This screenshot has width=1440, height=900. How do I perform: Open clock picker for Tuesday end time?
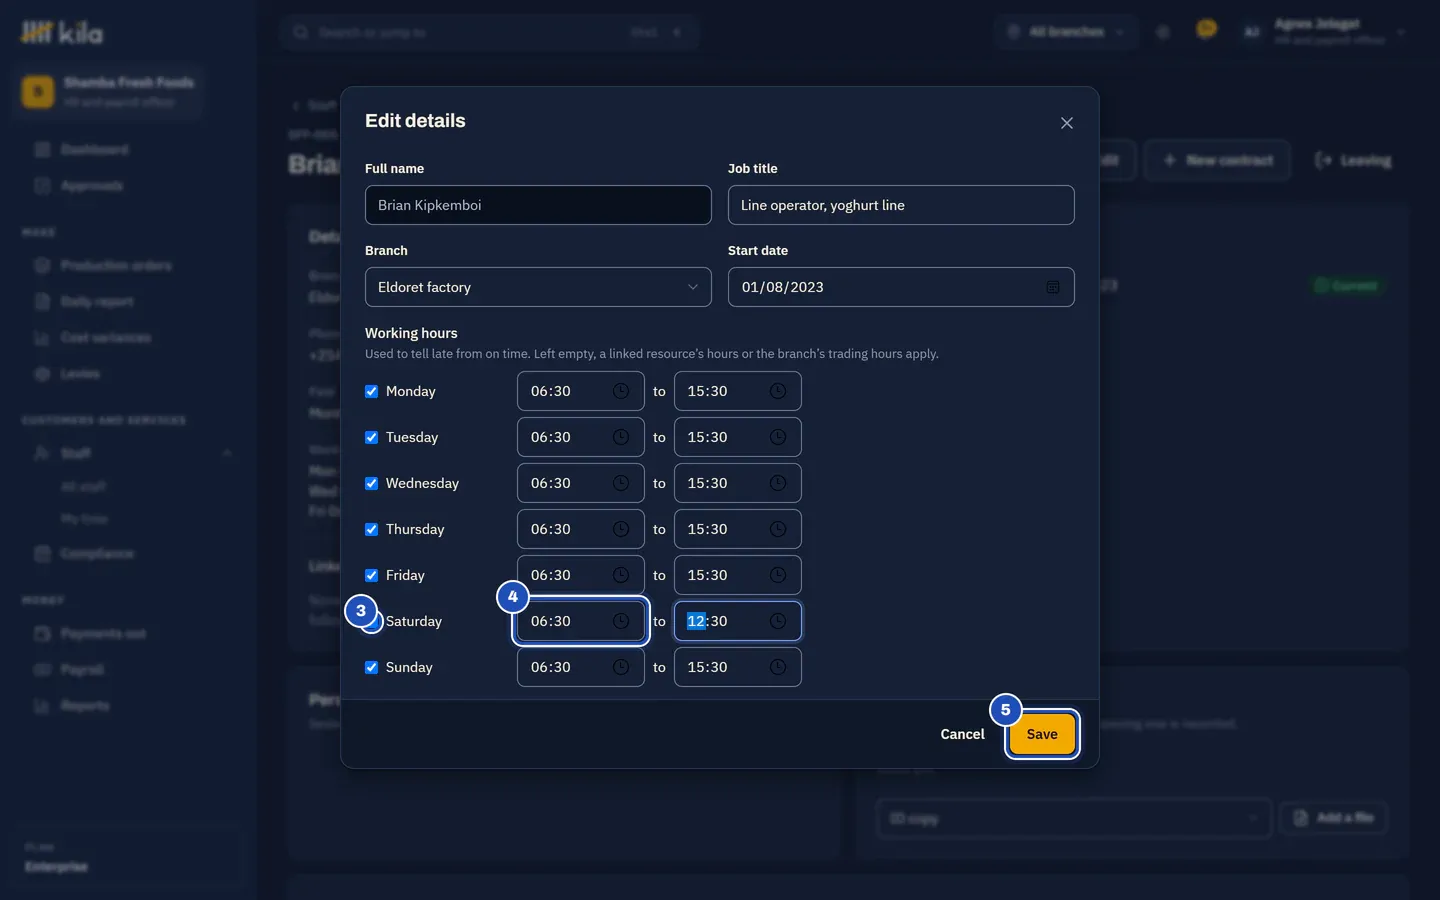click(778, 437)
